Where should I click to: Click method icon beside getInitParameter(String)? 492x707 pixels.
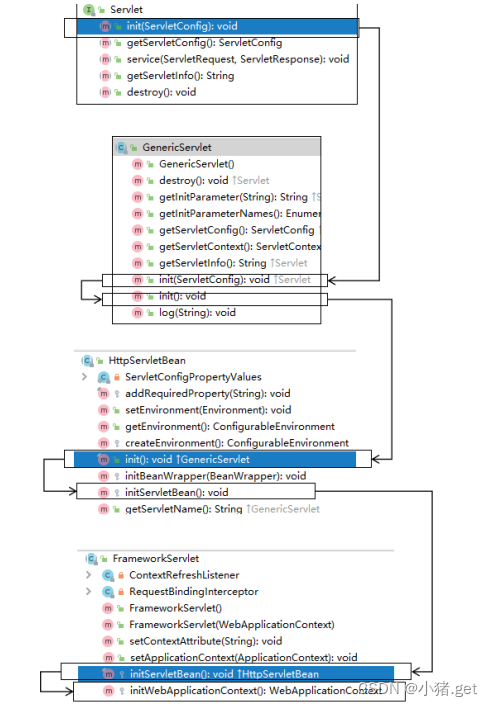point(138,197)
